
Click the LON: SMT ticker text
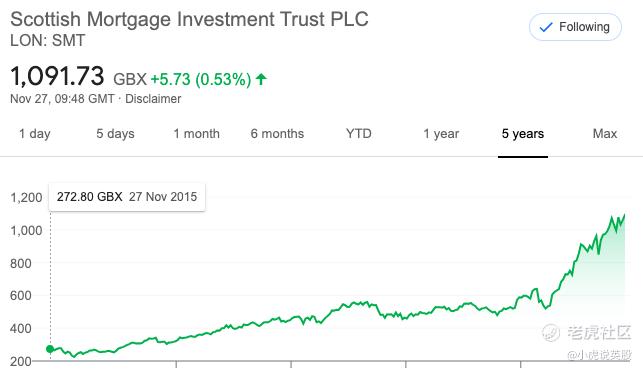(x=48, y=41)
